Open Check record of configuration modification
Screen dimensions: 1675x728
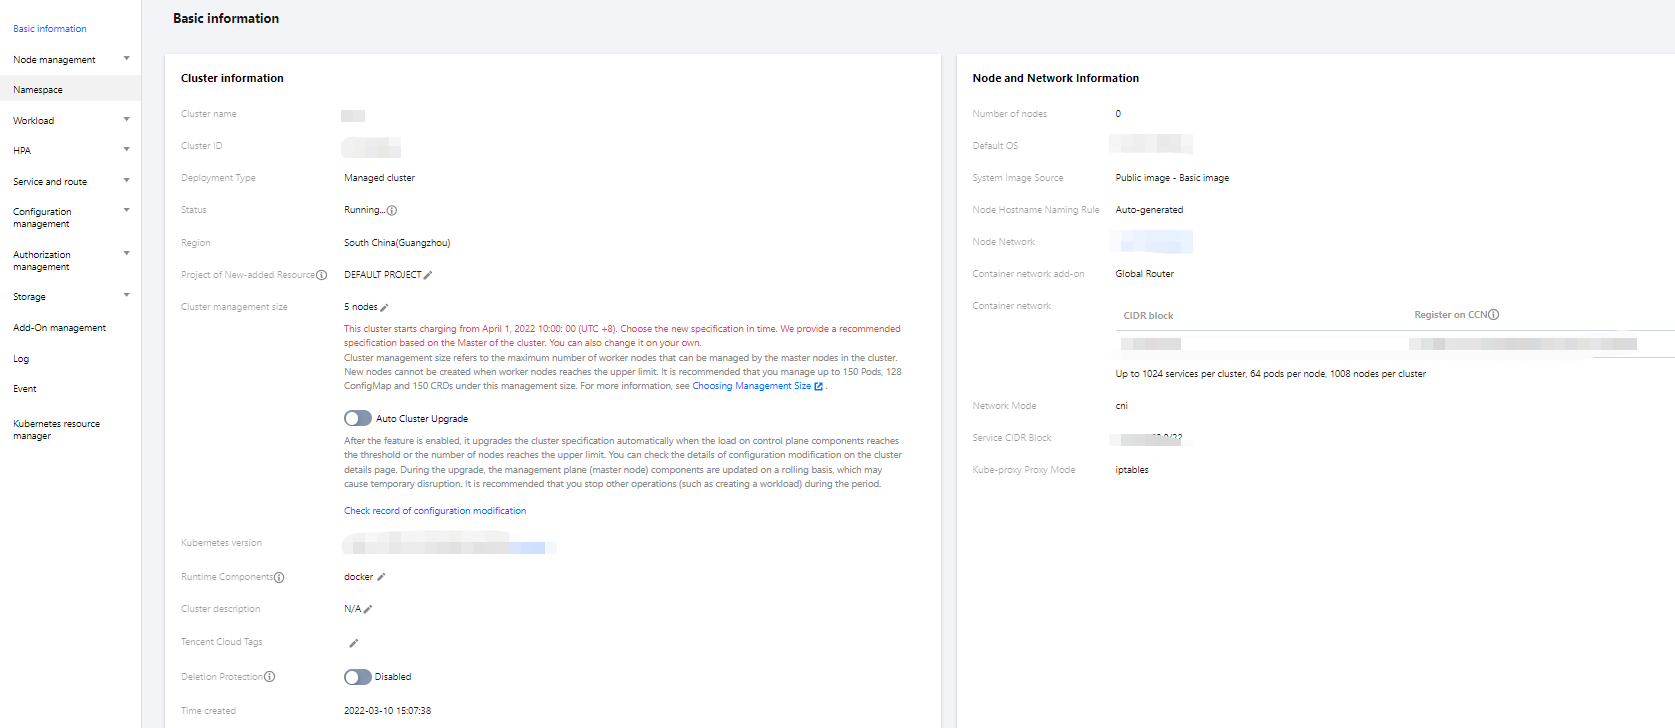pyautogui.click(x=435, y=511)
